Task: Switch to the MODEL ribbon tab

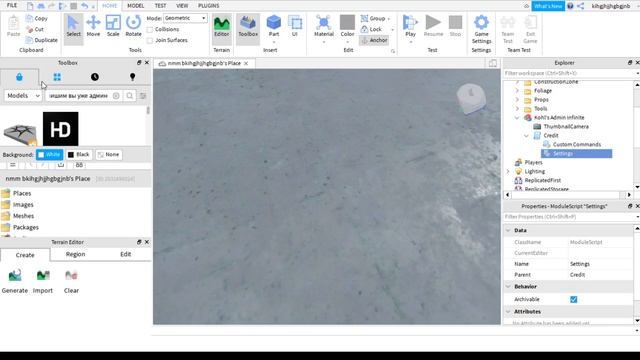Action: [x=136, y=6]
